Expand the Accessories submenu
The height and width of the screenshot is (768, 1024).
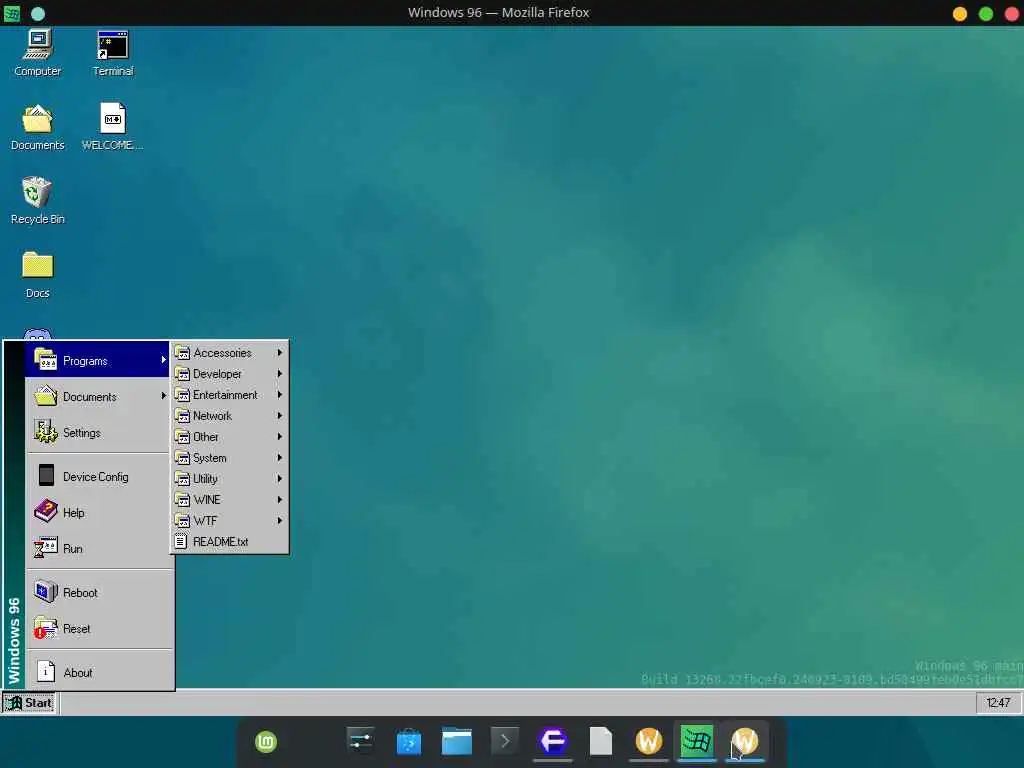229,353
